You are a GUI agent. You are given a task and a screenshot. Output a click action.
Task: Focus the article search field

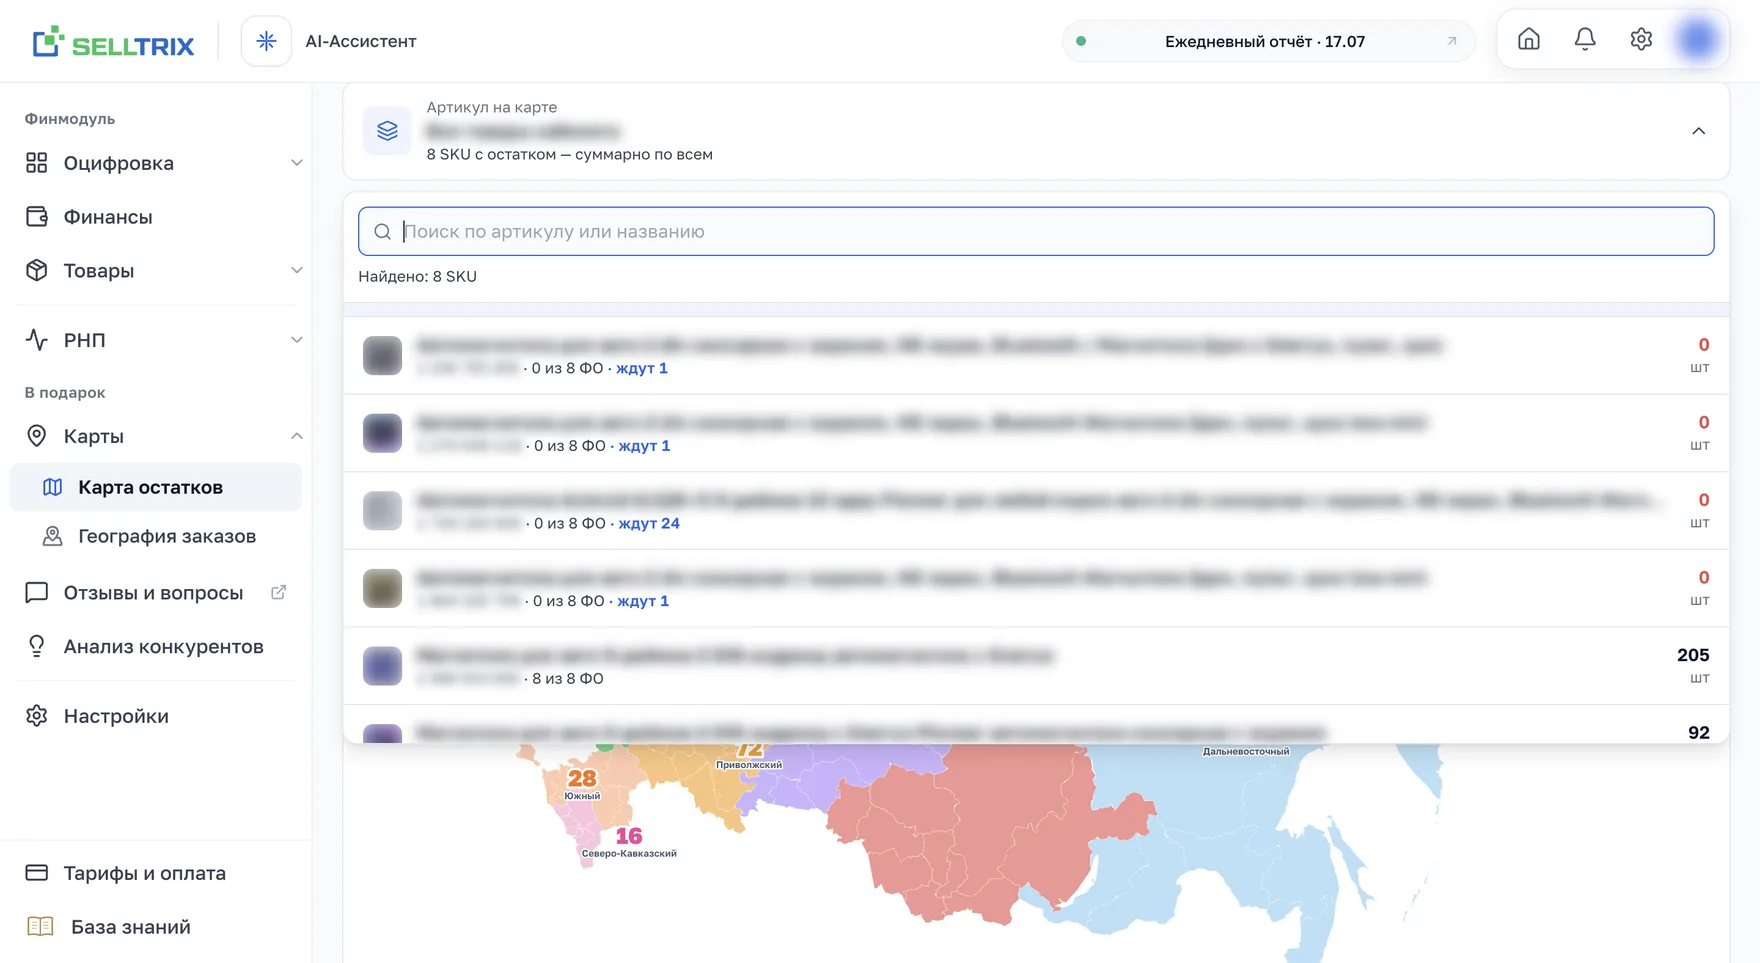point(1036,231)
